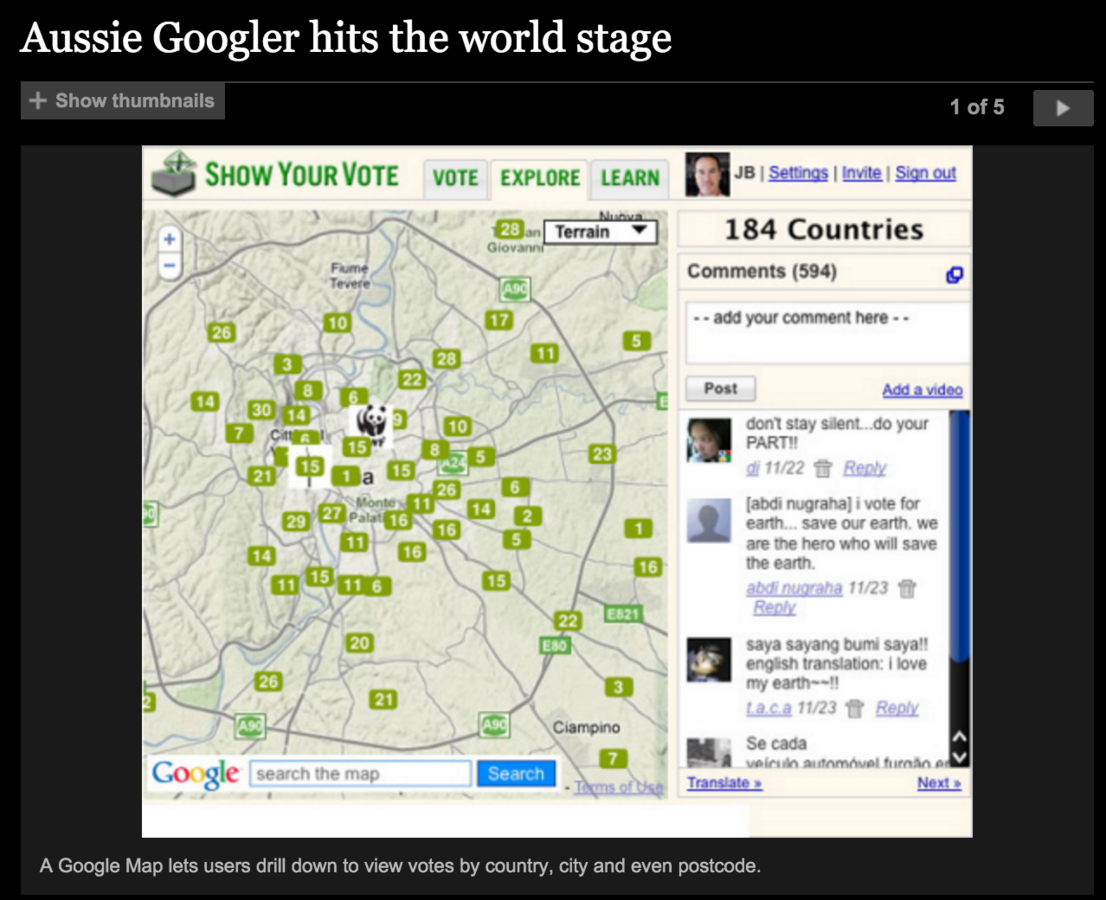Open dj's profile link
The width and height of the screenshot is (1106, 900).
click(753, 468)
